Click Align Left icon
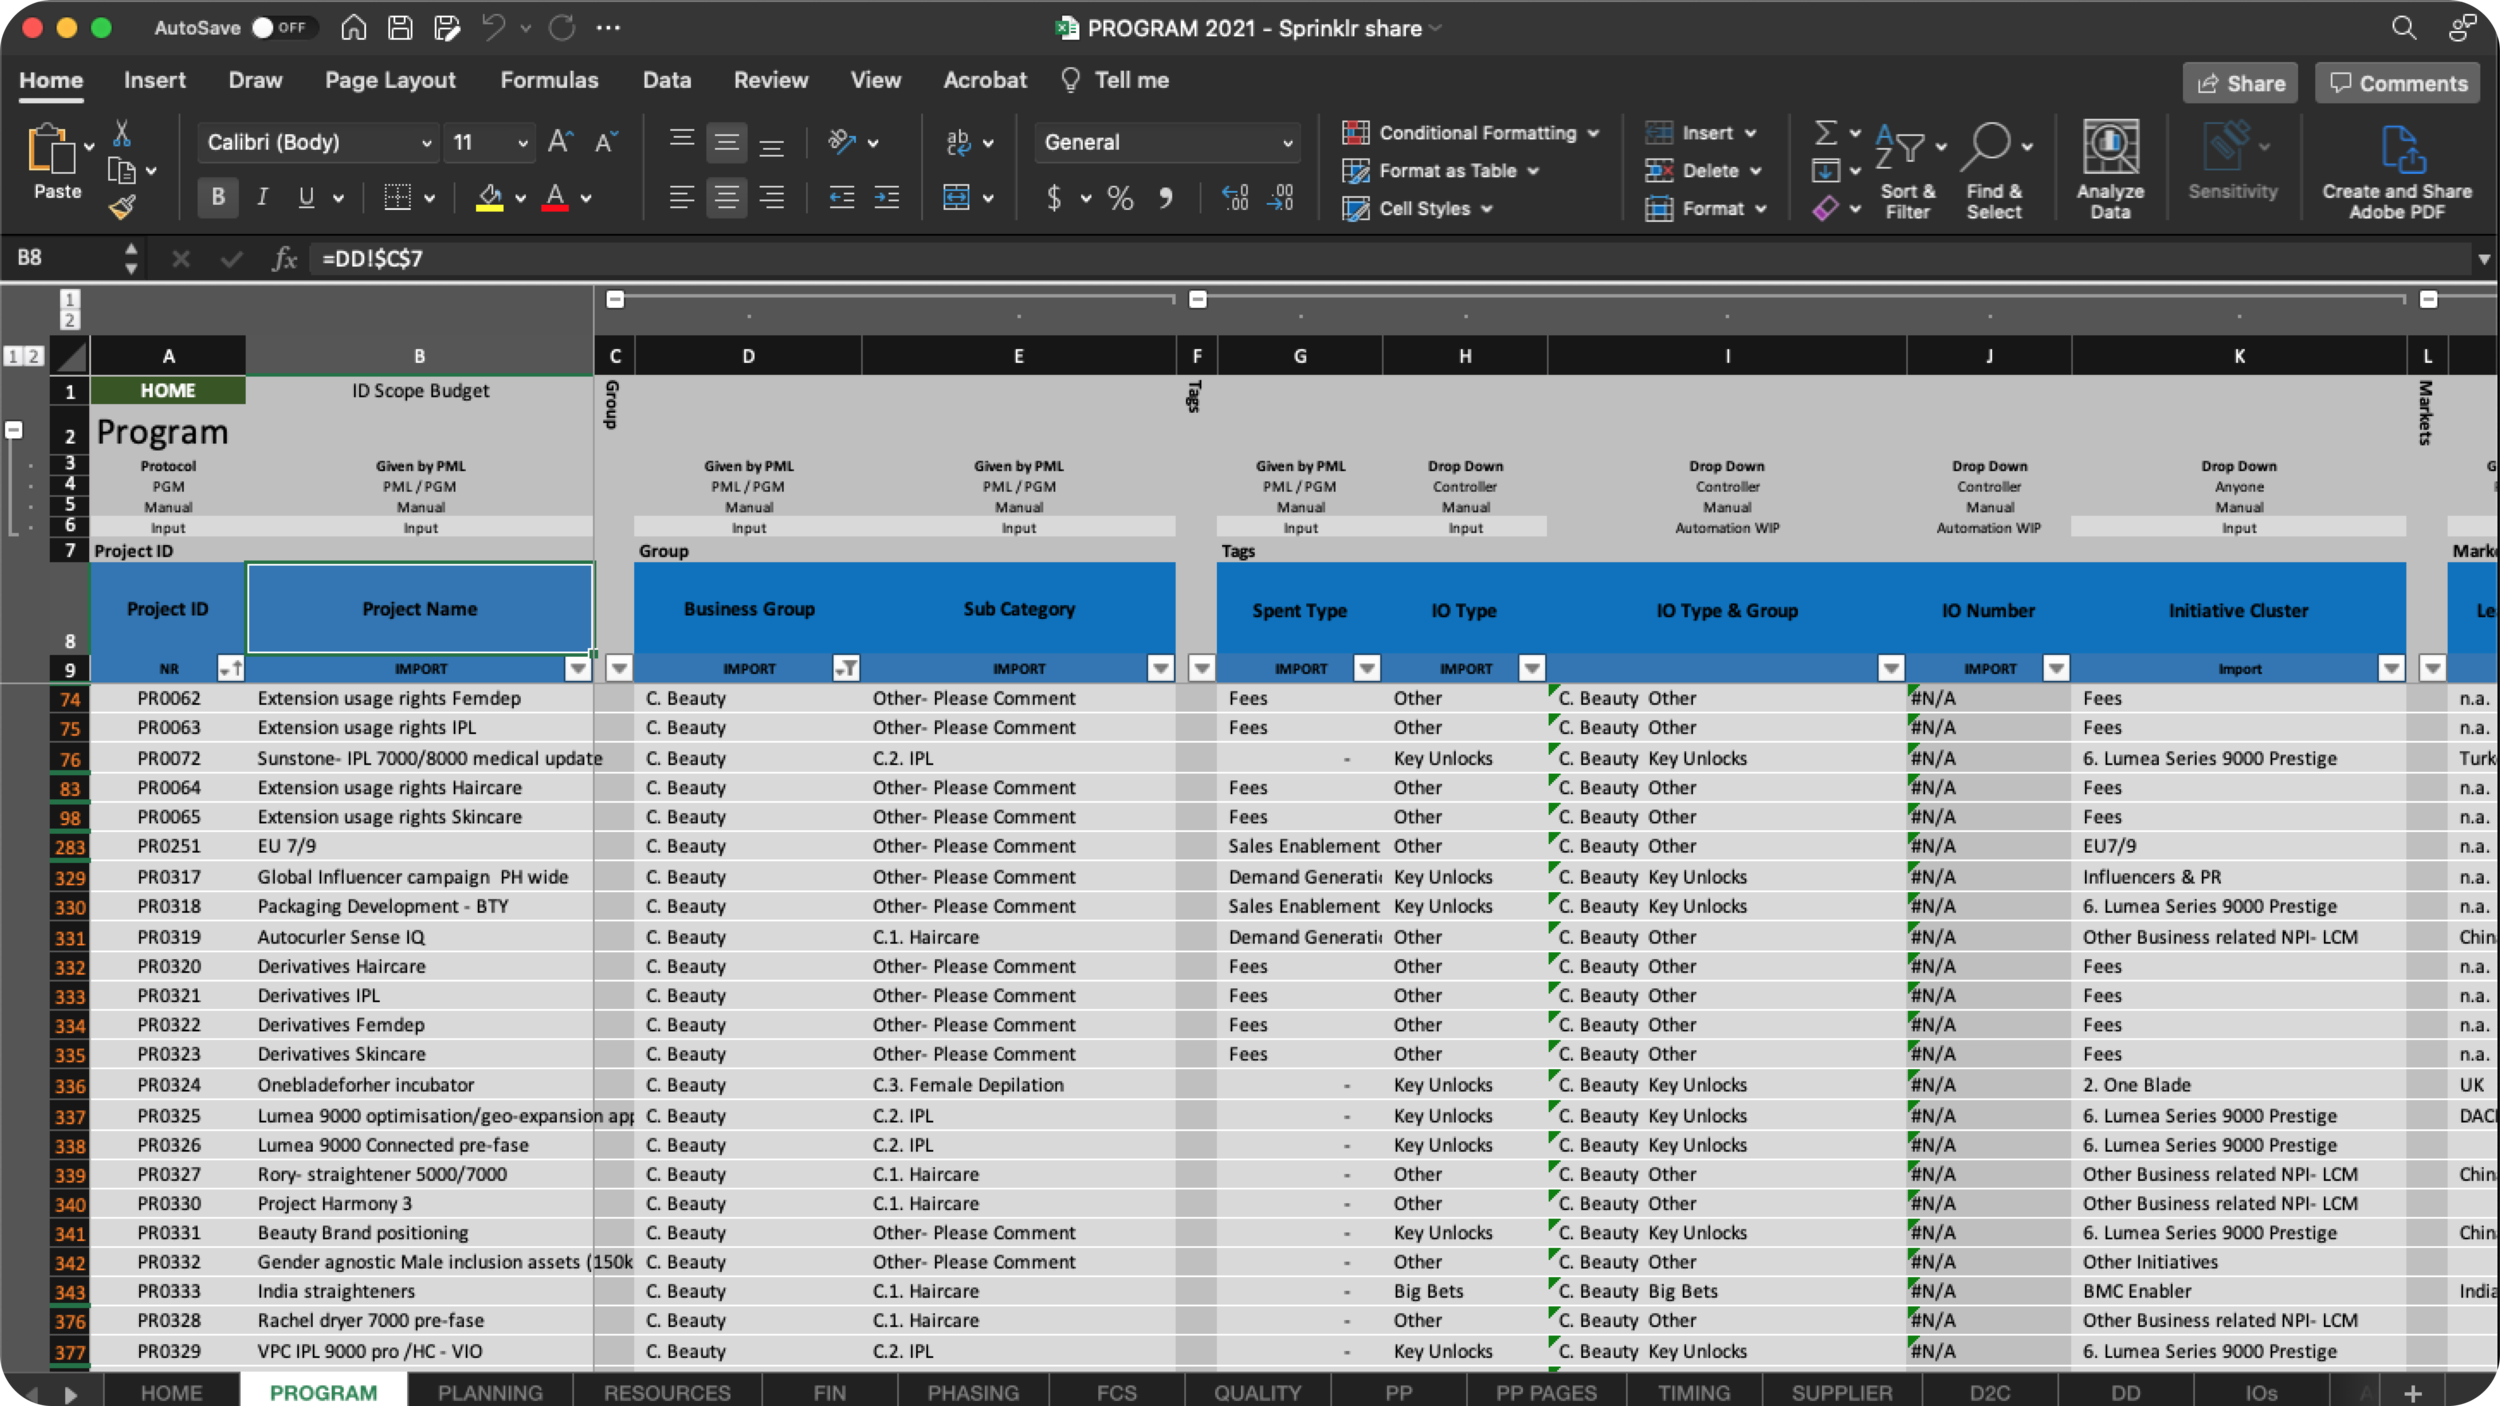Image resolution: width=2500 pixels, height=1406 pixels. click(x=681, y=197)
